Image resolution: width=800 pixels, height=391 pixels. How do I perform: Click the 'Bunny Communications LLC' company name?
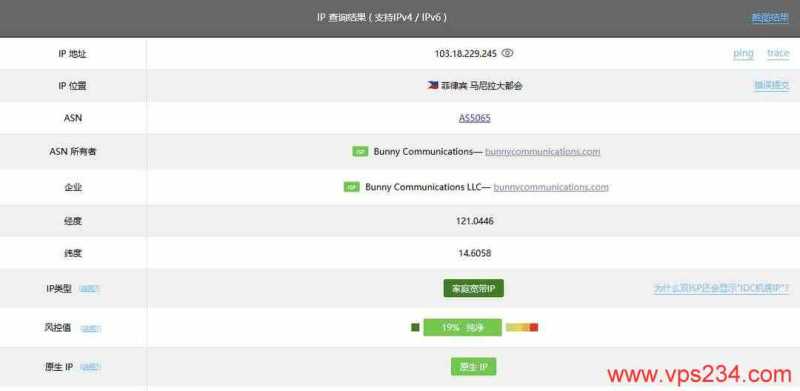(423, 187)
